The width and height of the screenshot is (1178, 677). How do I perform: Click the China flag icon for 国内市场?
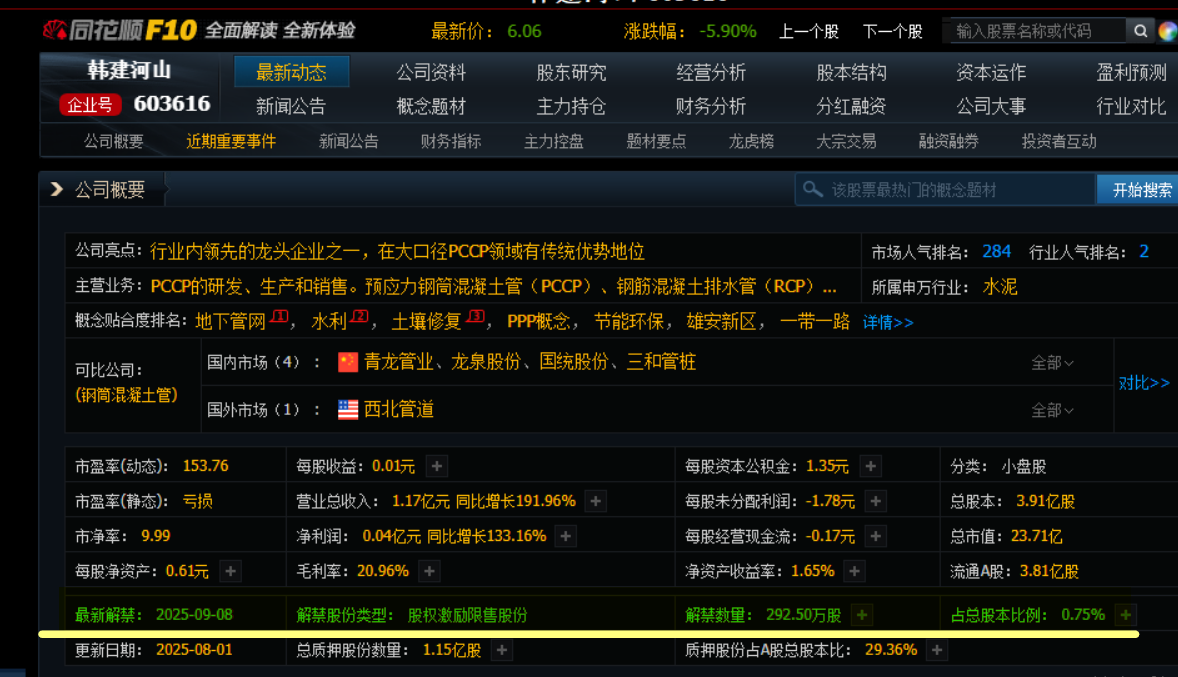point(348,362)
